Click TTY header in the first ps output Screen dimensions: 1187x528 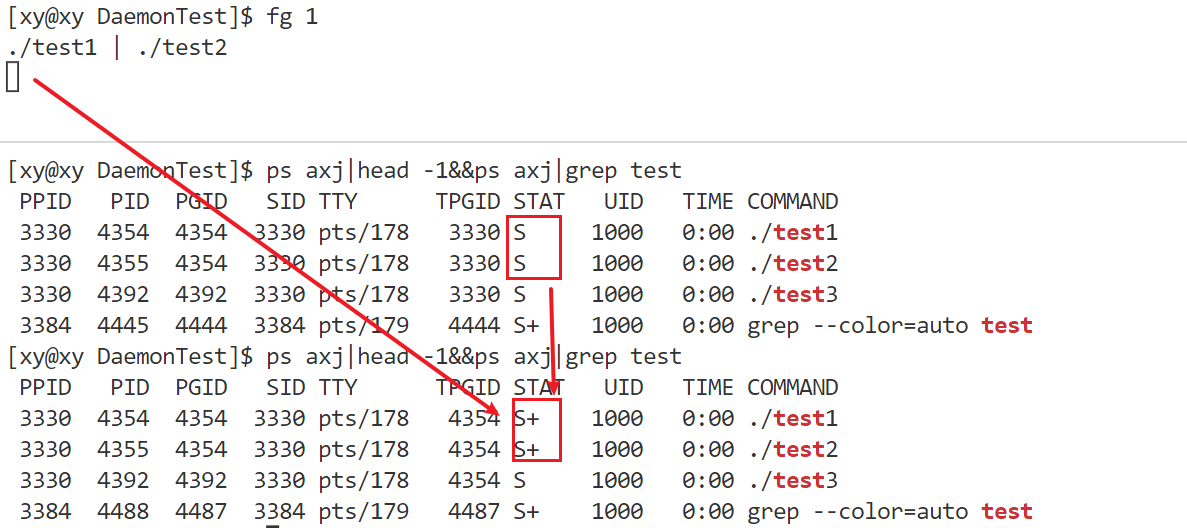(x=337, y=202)
